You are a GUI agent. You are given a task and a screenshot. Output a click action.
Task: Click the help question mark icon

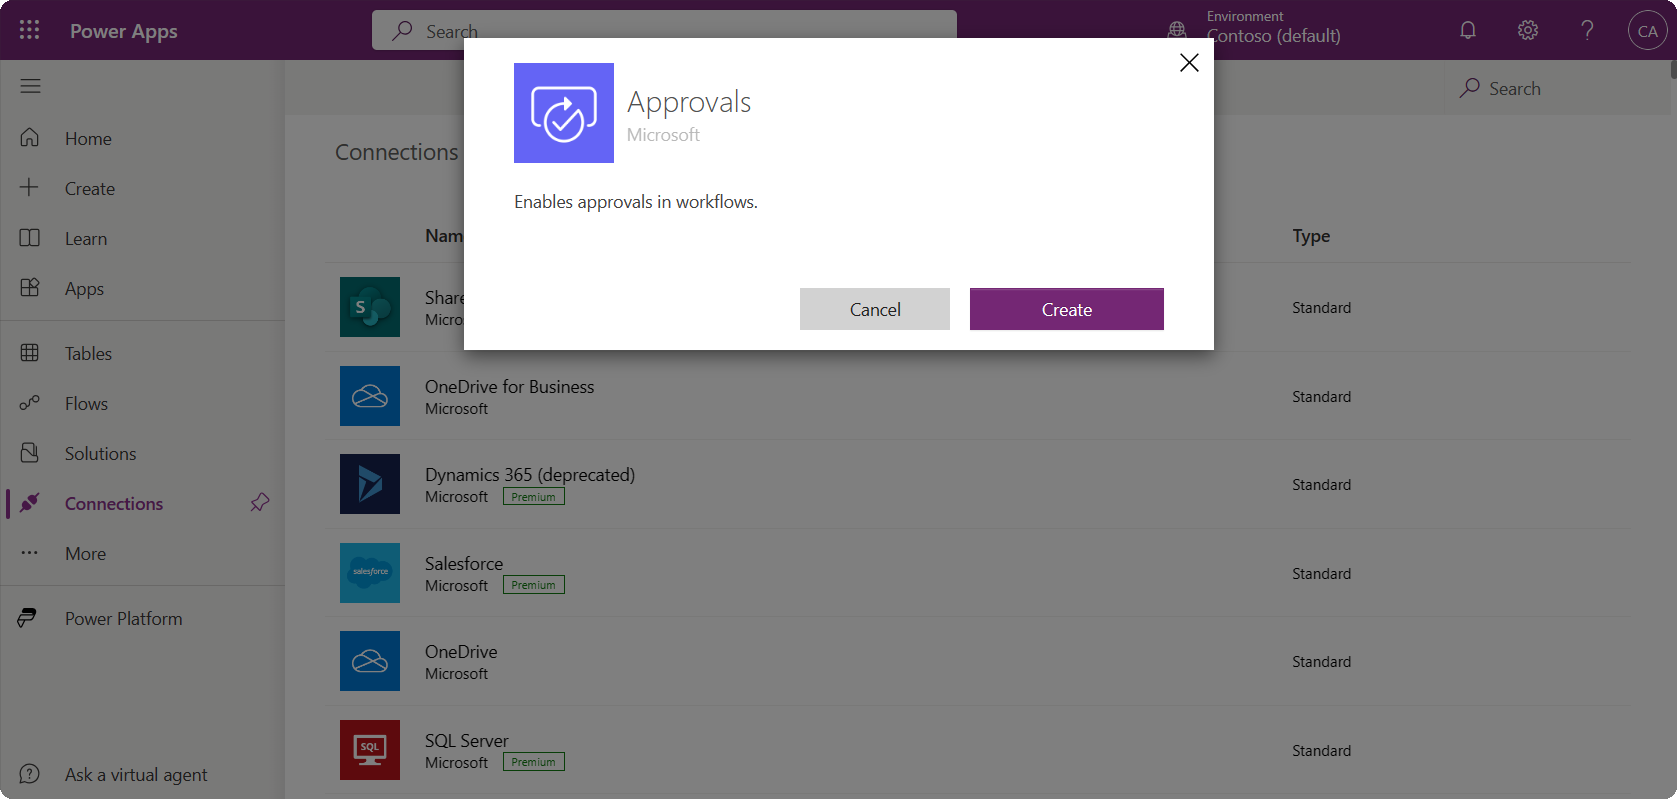point(1587,30)
